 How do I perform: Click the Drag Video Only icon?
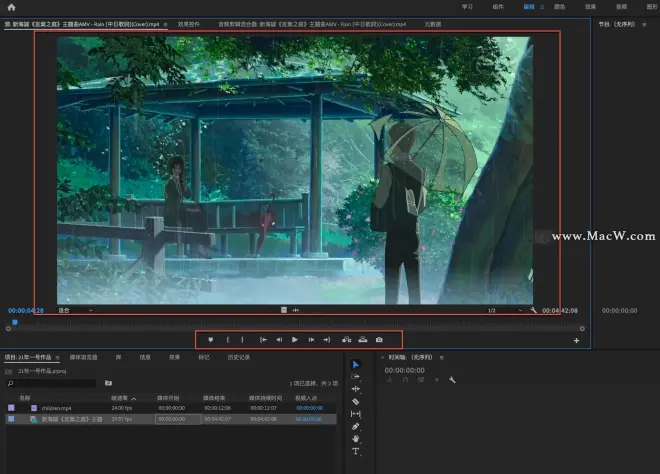(284, 310)
